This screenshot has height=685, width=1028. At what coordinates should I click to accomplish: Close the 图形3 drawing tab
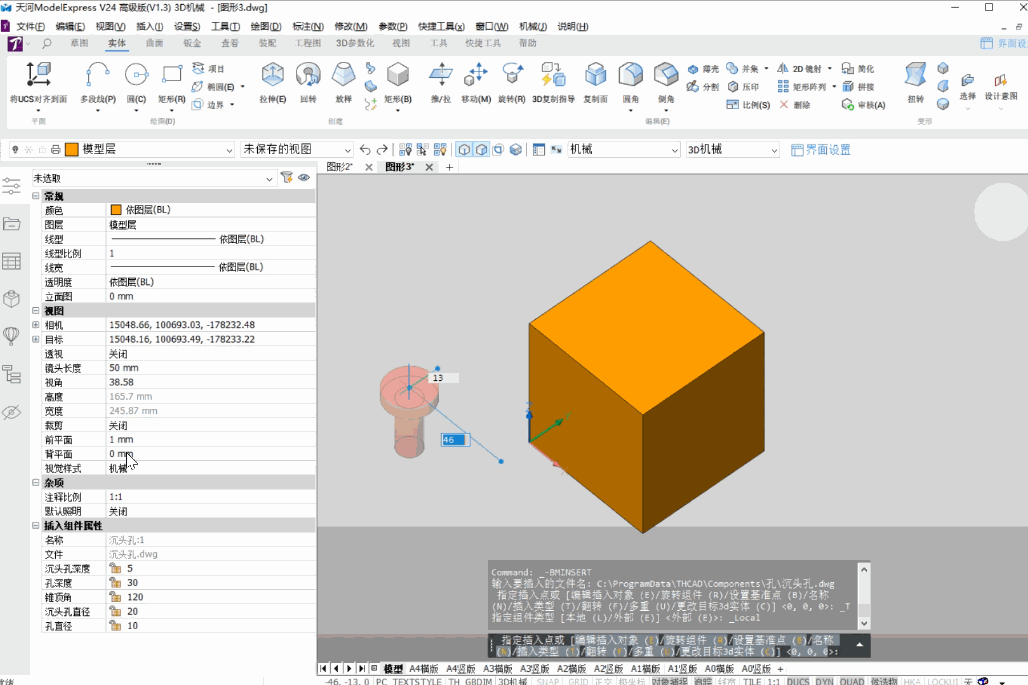[x=429, y=167]
